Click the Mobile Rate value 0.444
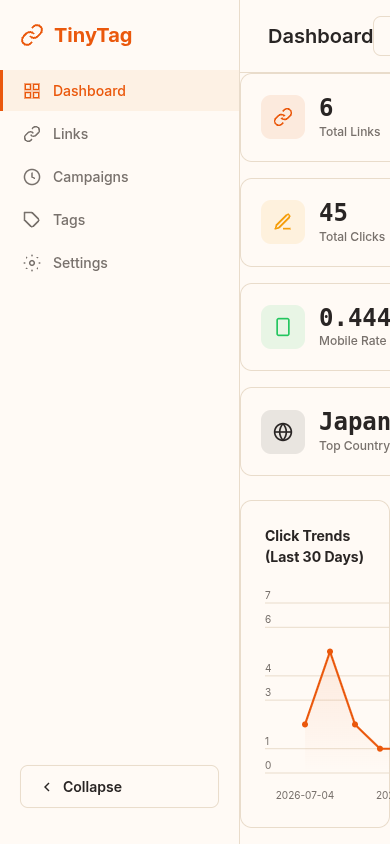The width and height of the screenshot is (390, 844). click(354, 317)
